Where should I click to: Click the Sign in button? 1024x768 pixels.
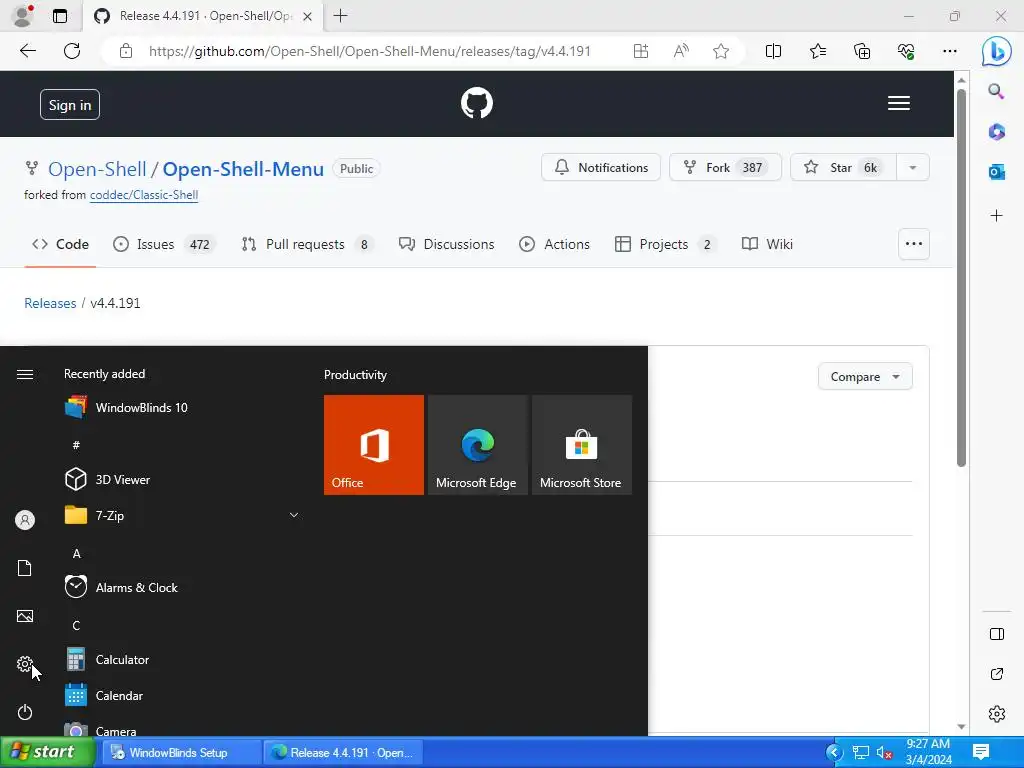coord(70,104)
